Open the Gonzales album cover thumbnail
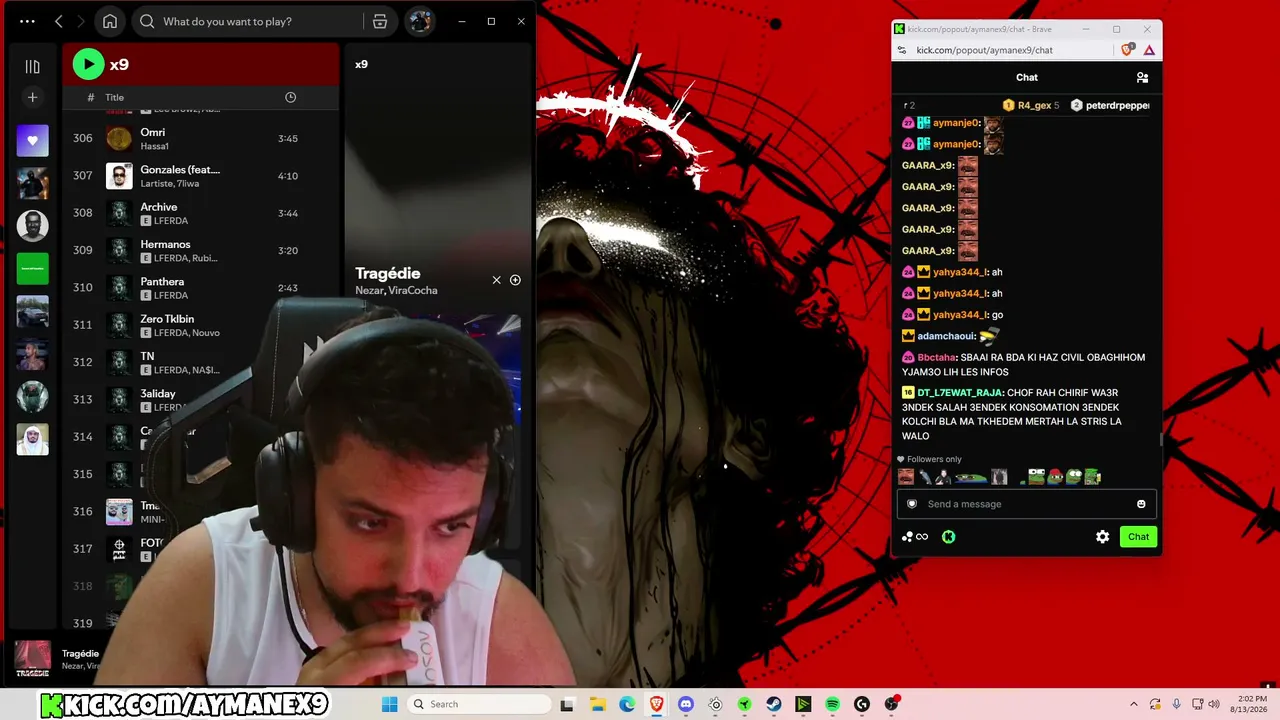 pos(119,176)
